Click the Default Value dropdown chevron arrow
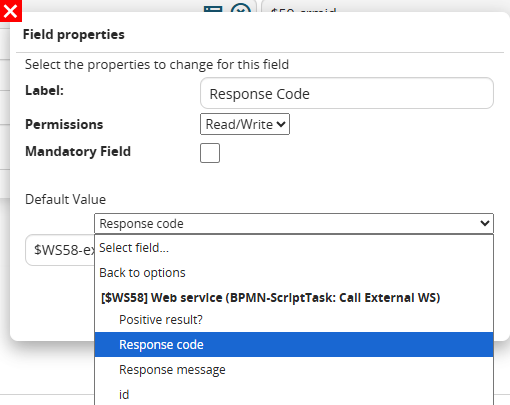This screenshot has height=405, width=510. click(x=485, y=223)
